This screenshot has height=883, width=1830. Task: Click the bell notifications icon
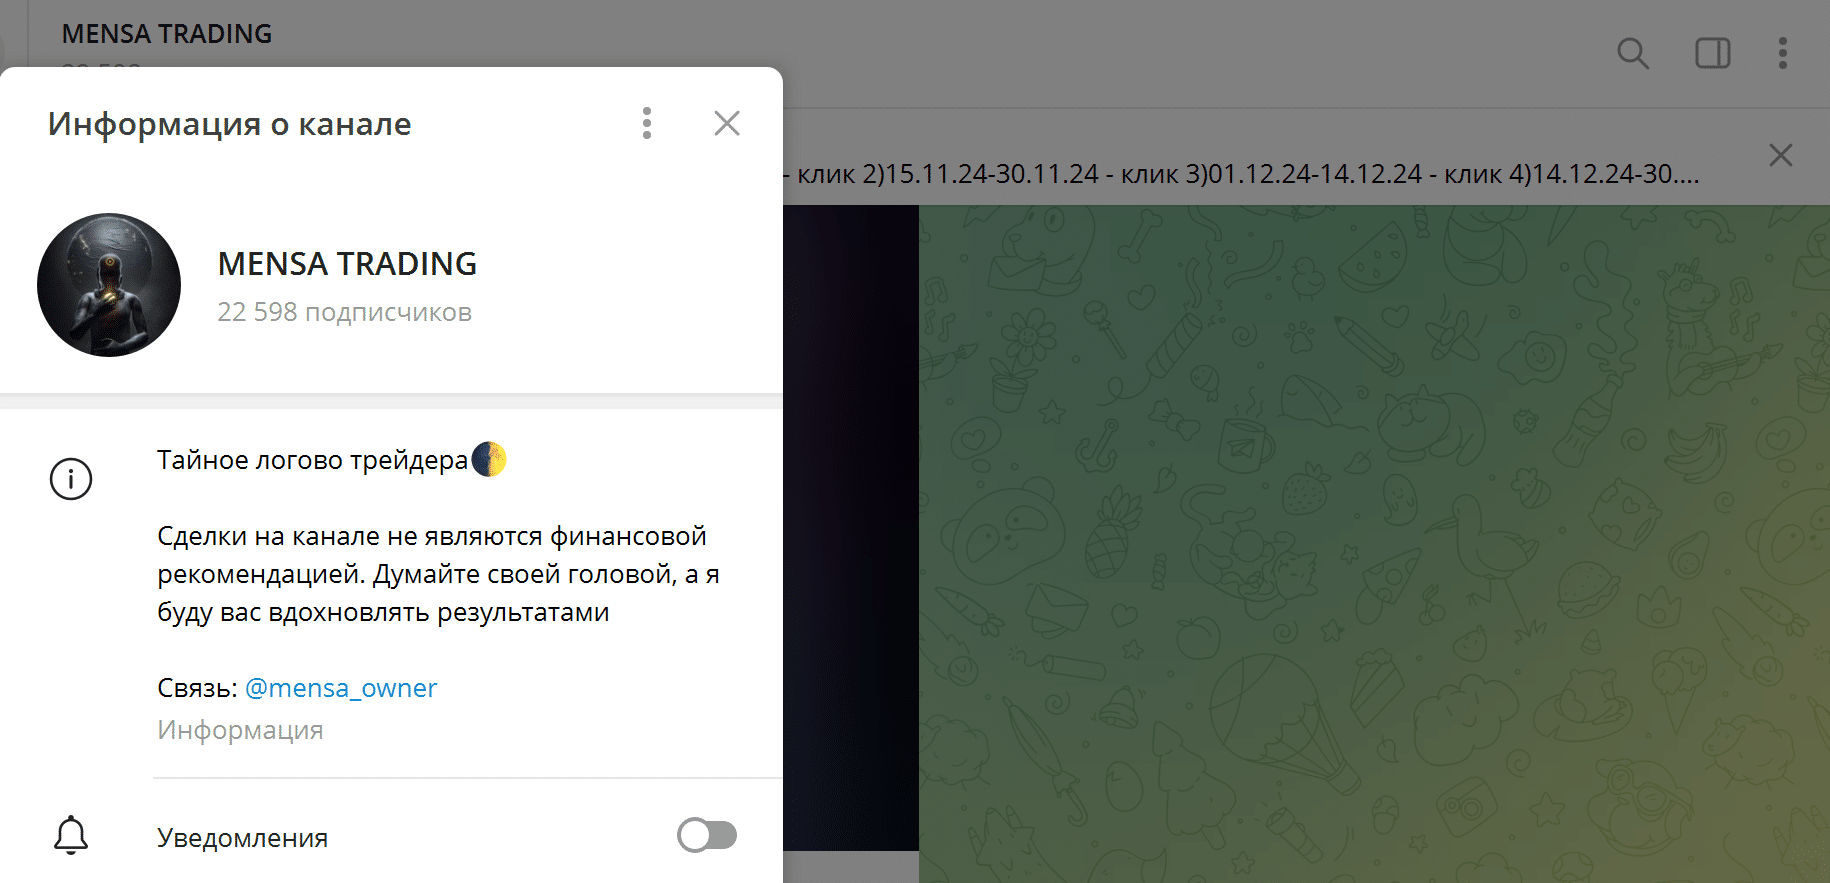(x=71, y=835)
